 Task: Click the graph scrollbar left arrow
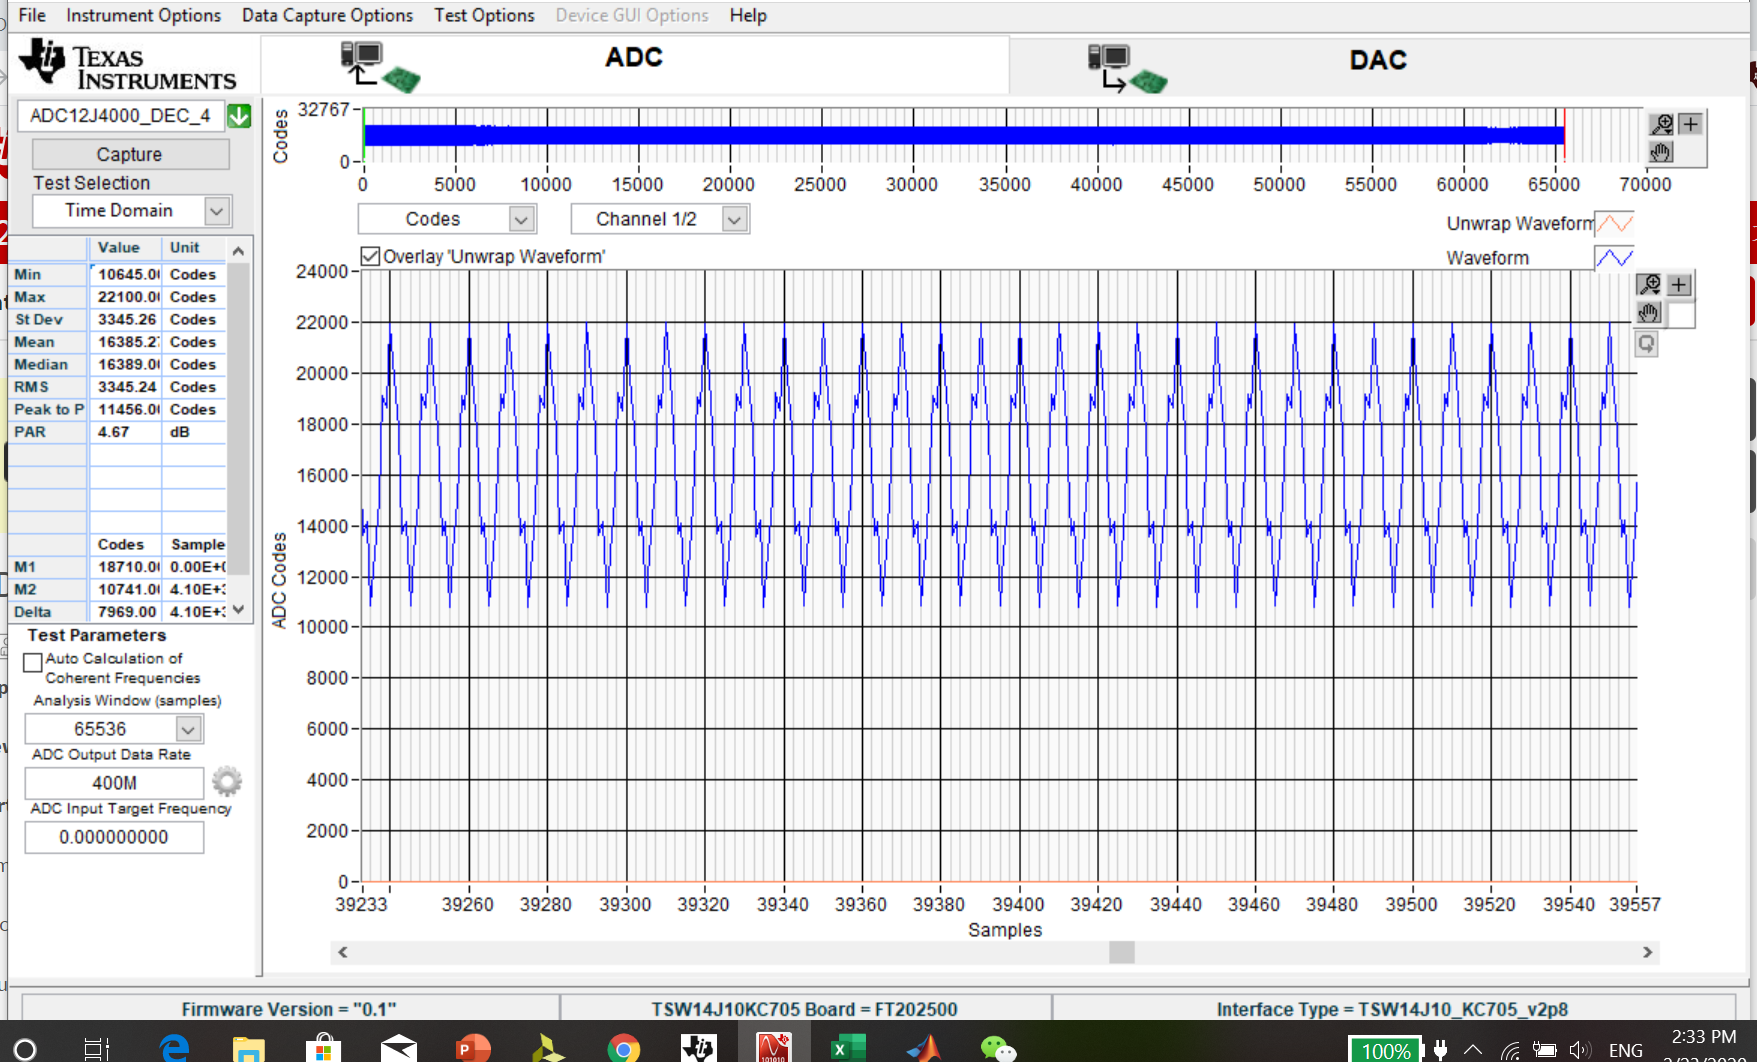pyautogui.click(x=343, y=952)
